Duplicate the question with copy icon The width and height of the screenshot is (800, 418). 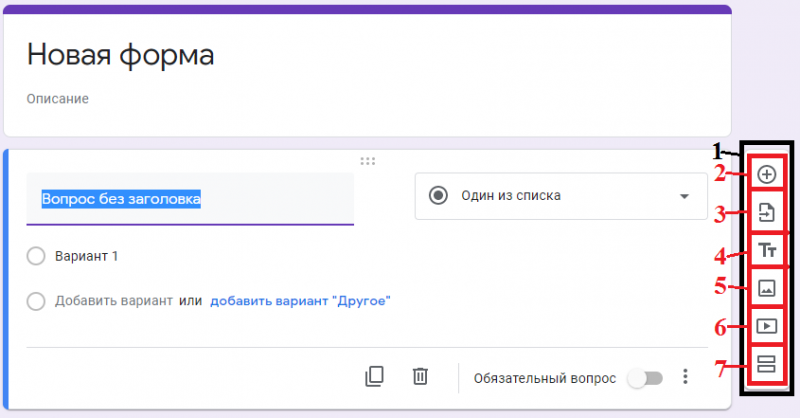[x=374, y=377]
